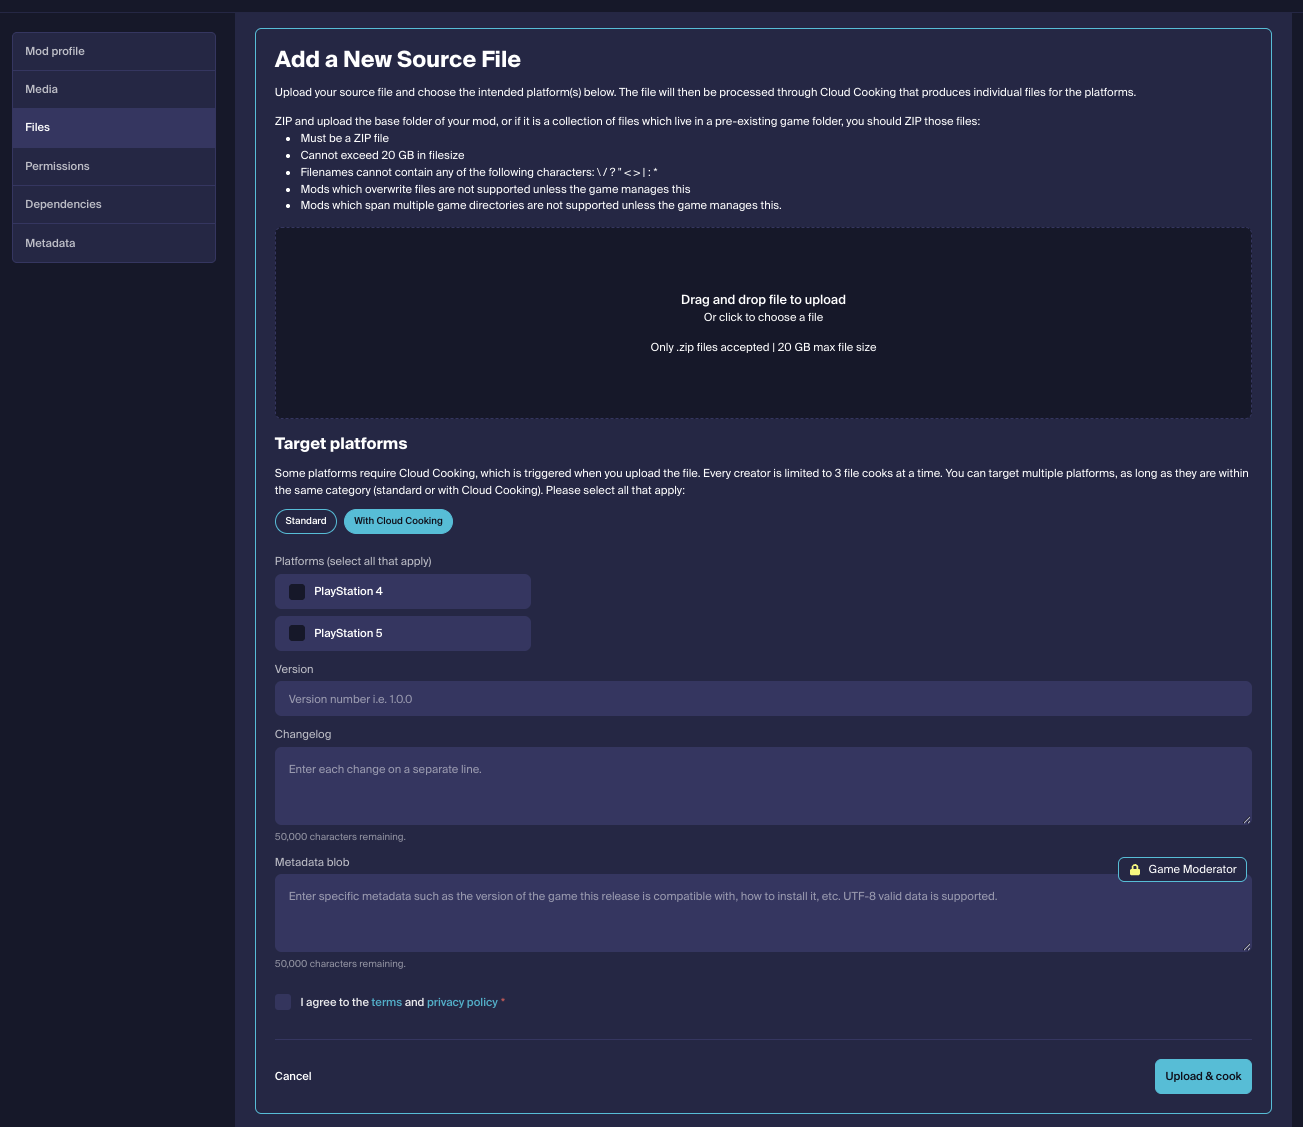The image size is (1303, 1127).
Task: Select the With Cloud Cooking category
Action: click(398, 521)
